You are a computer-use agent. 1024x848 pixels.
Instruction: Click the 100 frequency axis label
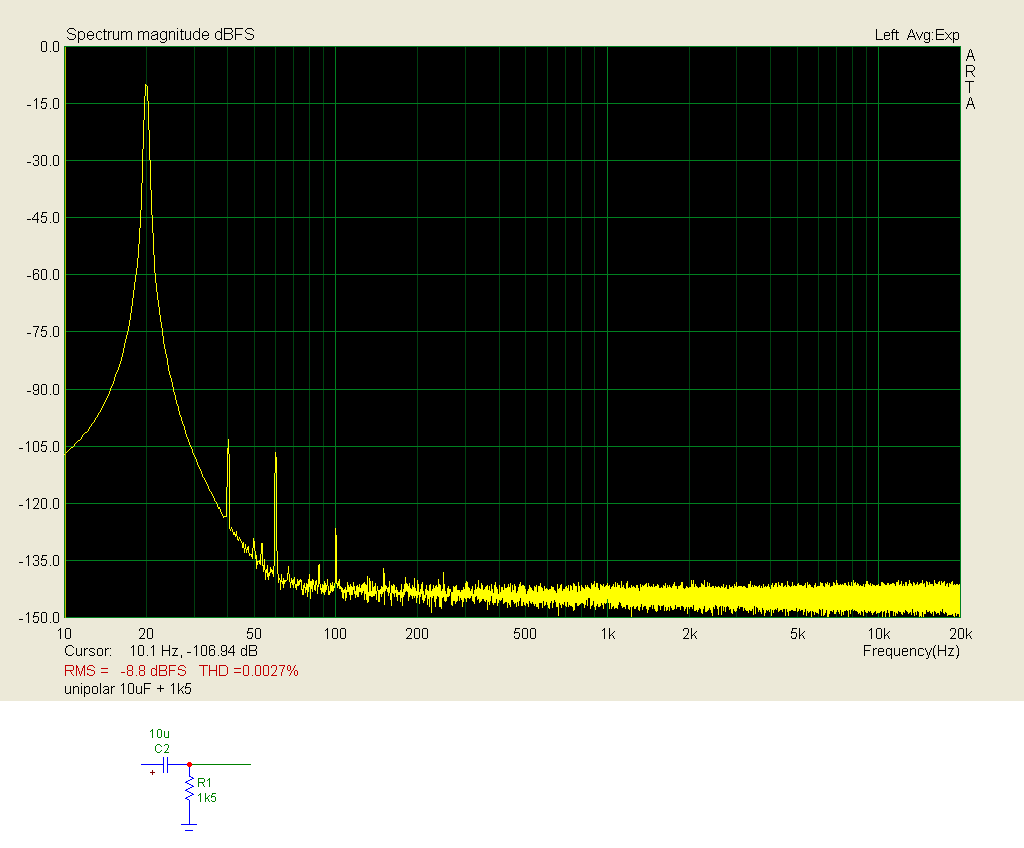335,634
